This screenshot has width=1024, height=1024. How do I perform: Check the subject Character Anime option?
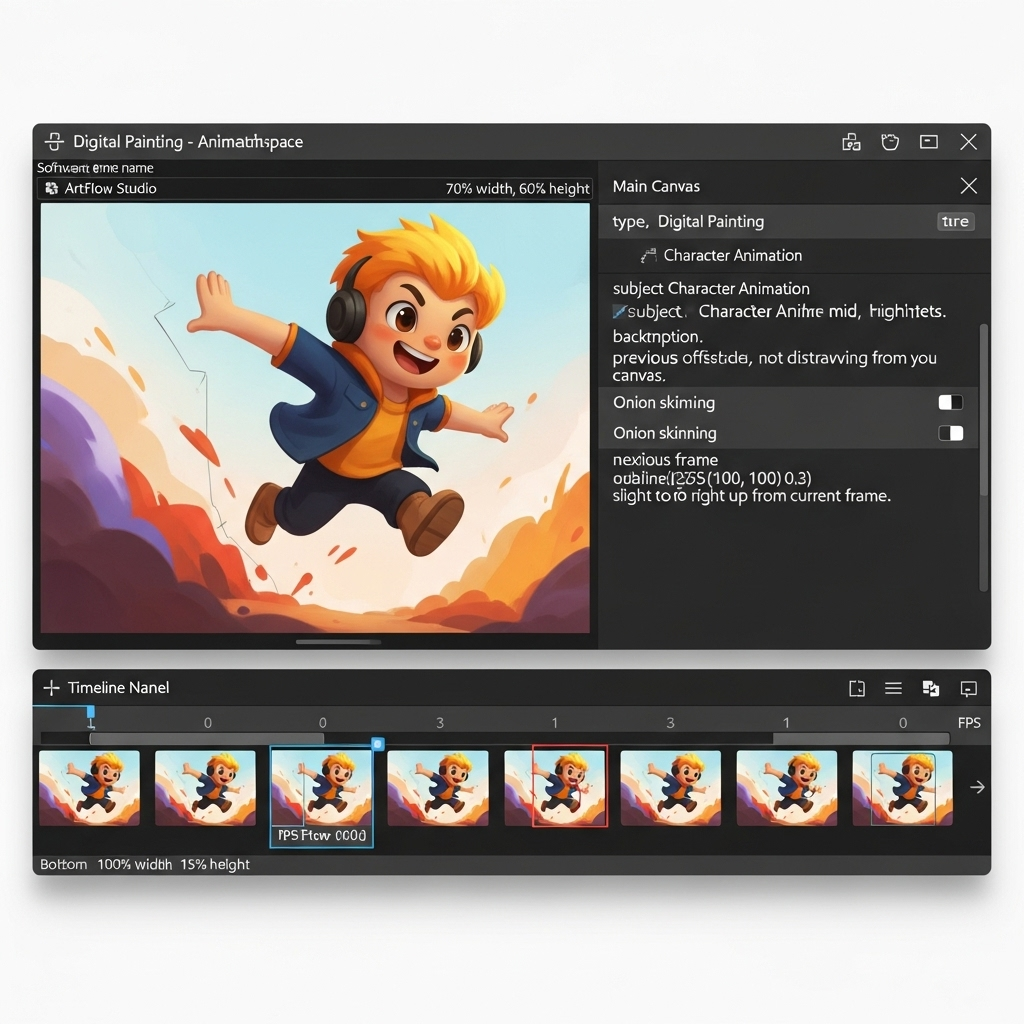(x=622, y=311)
